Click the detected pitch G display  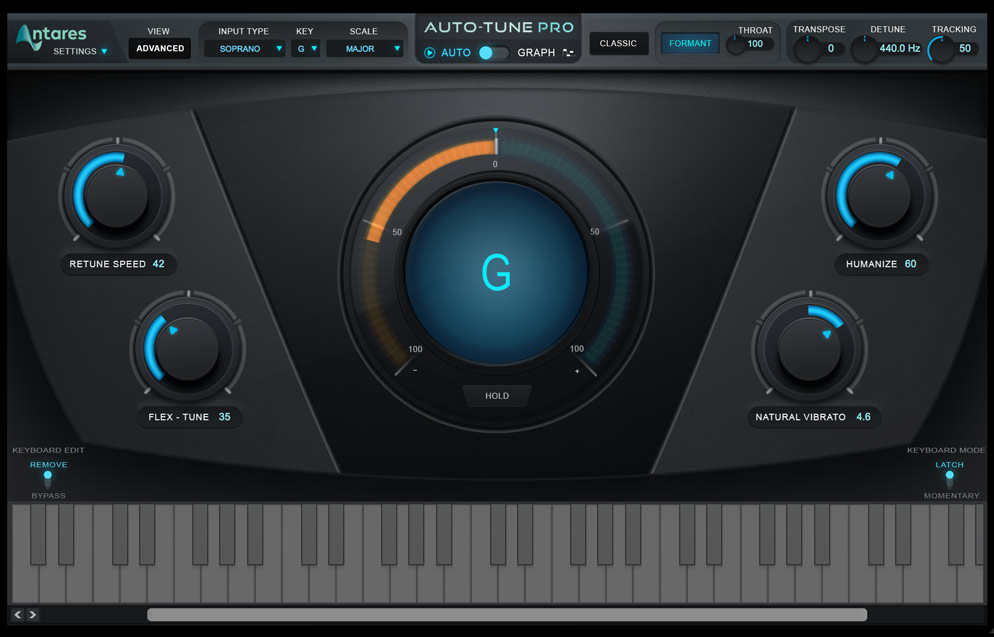pos(496,273)
